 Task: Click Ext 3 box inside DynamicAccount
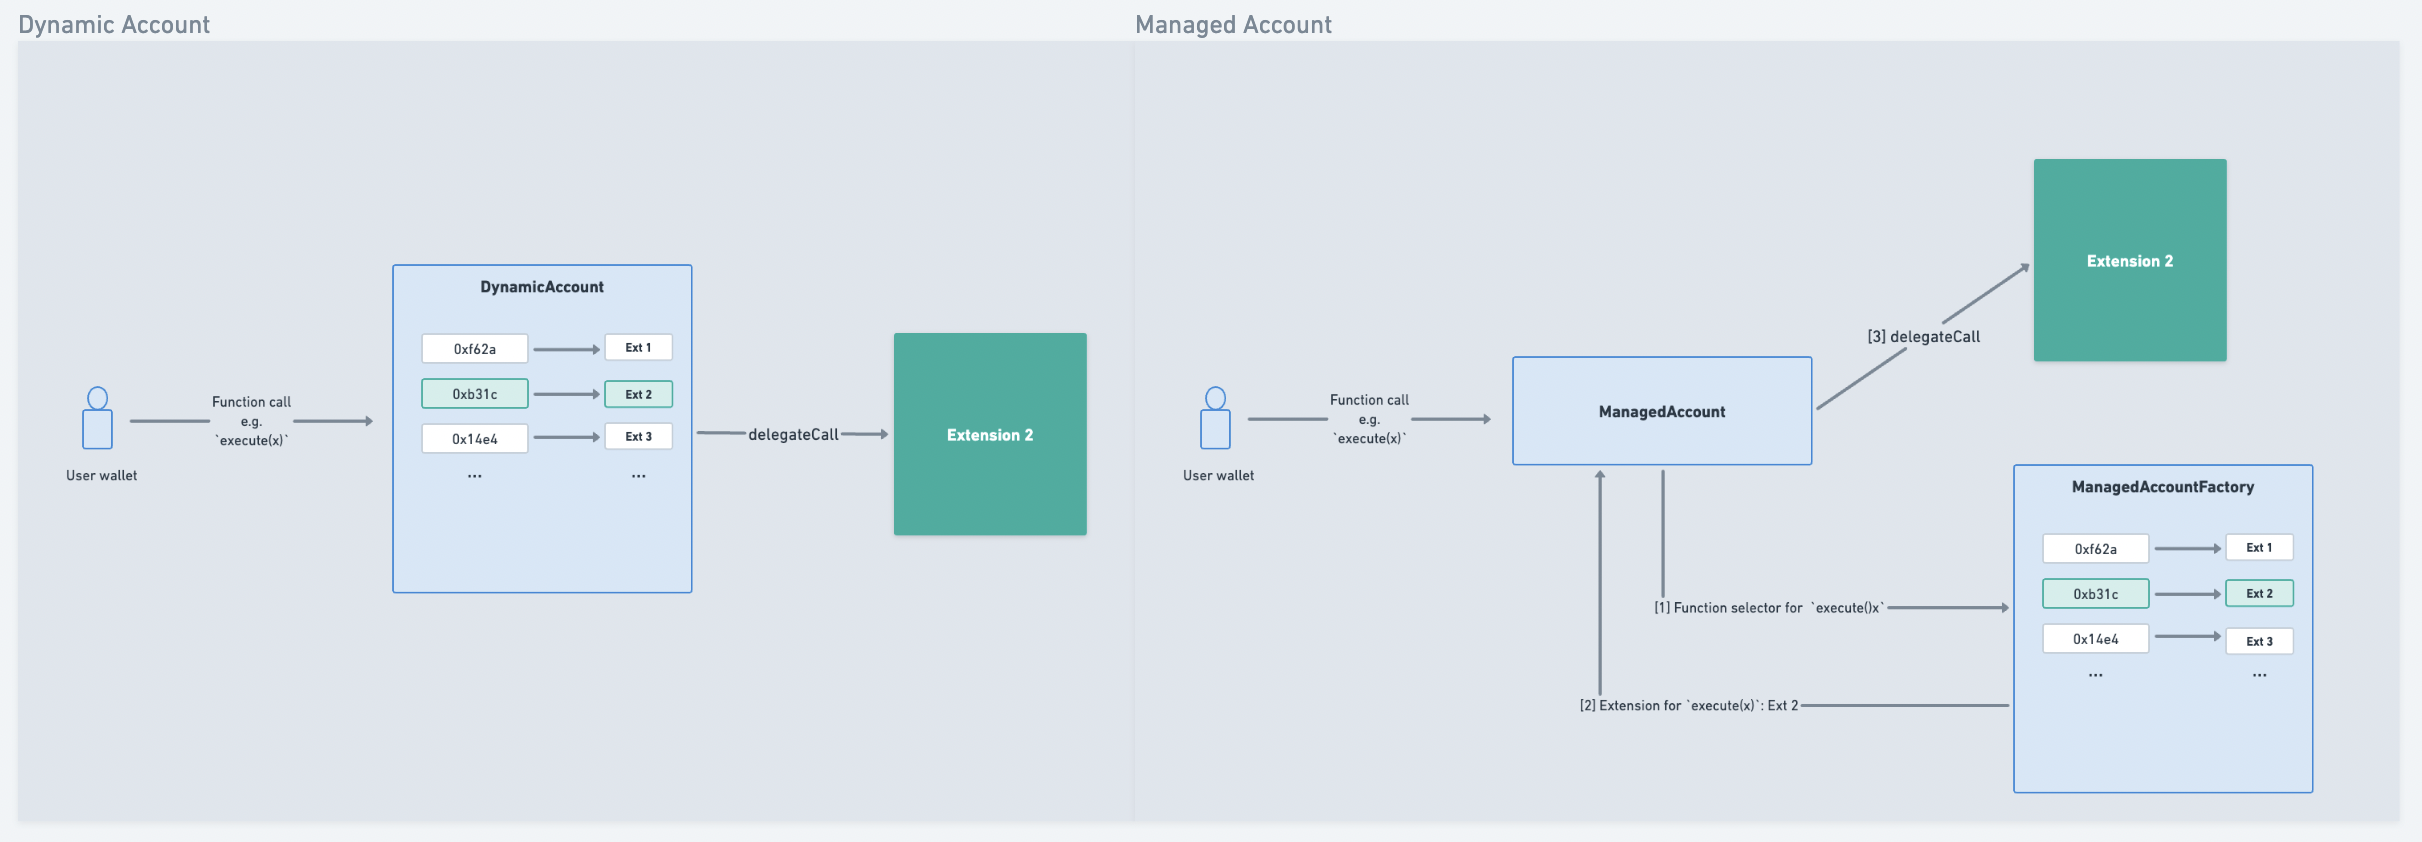coord(638,436)
